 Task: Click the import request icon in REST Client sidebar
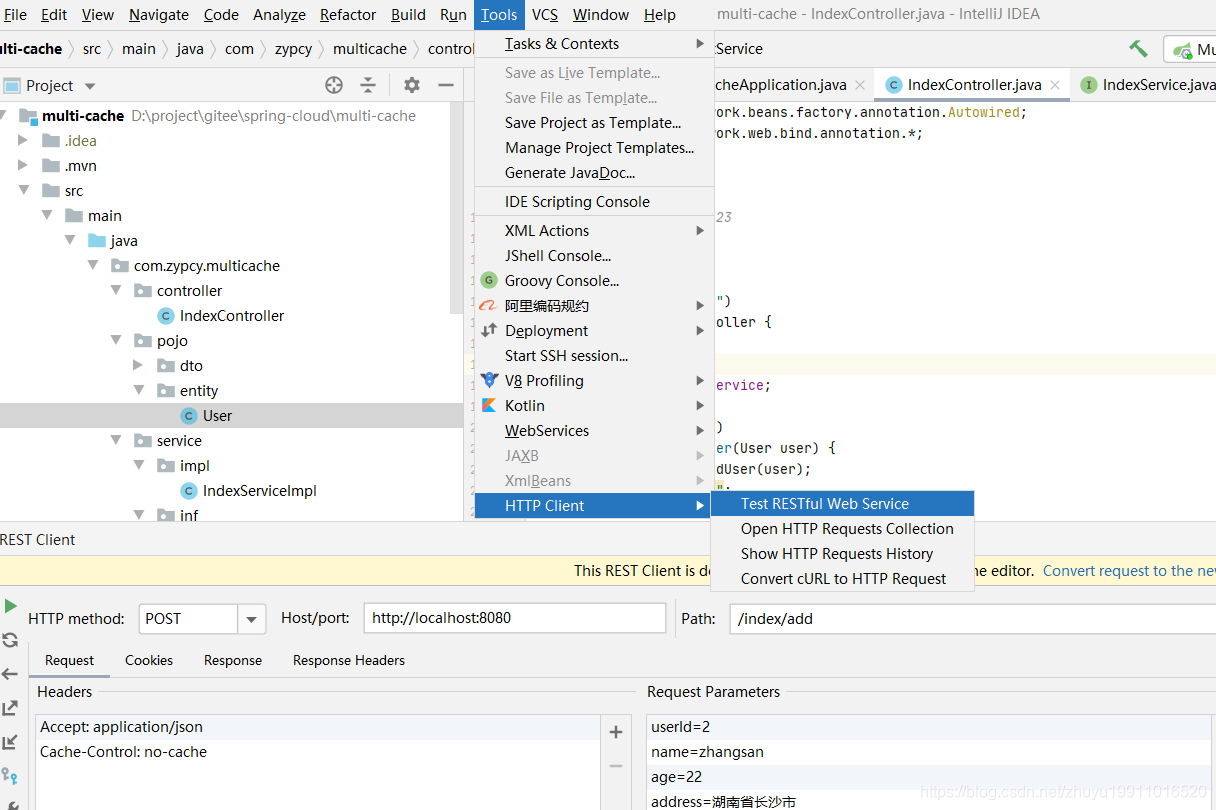pyautogui.click(x=10, y=742)
